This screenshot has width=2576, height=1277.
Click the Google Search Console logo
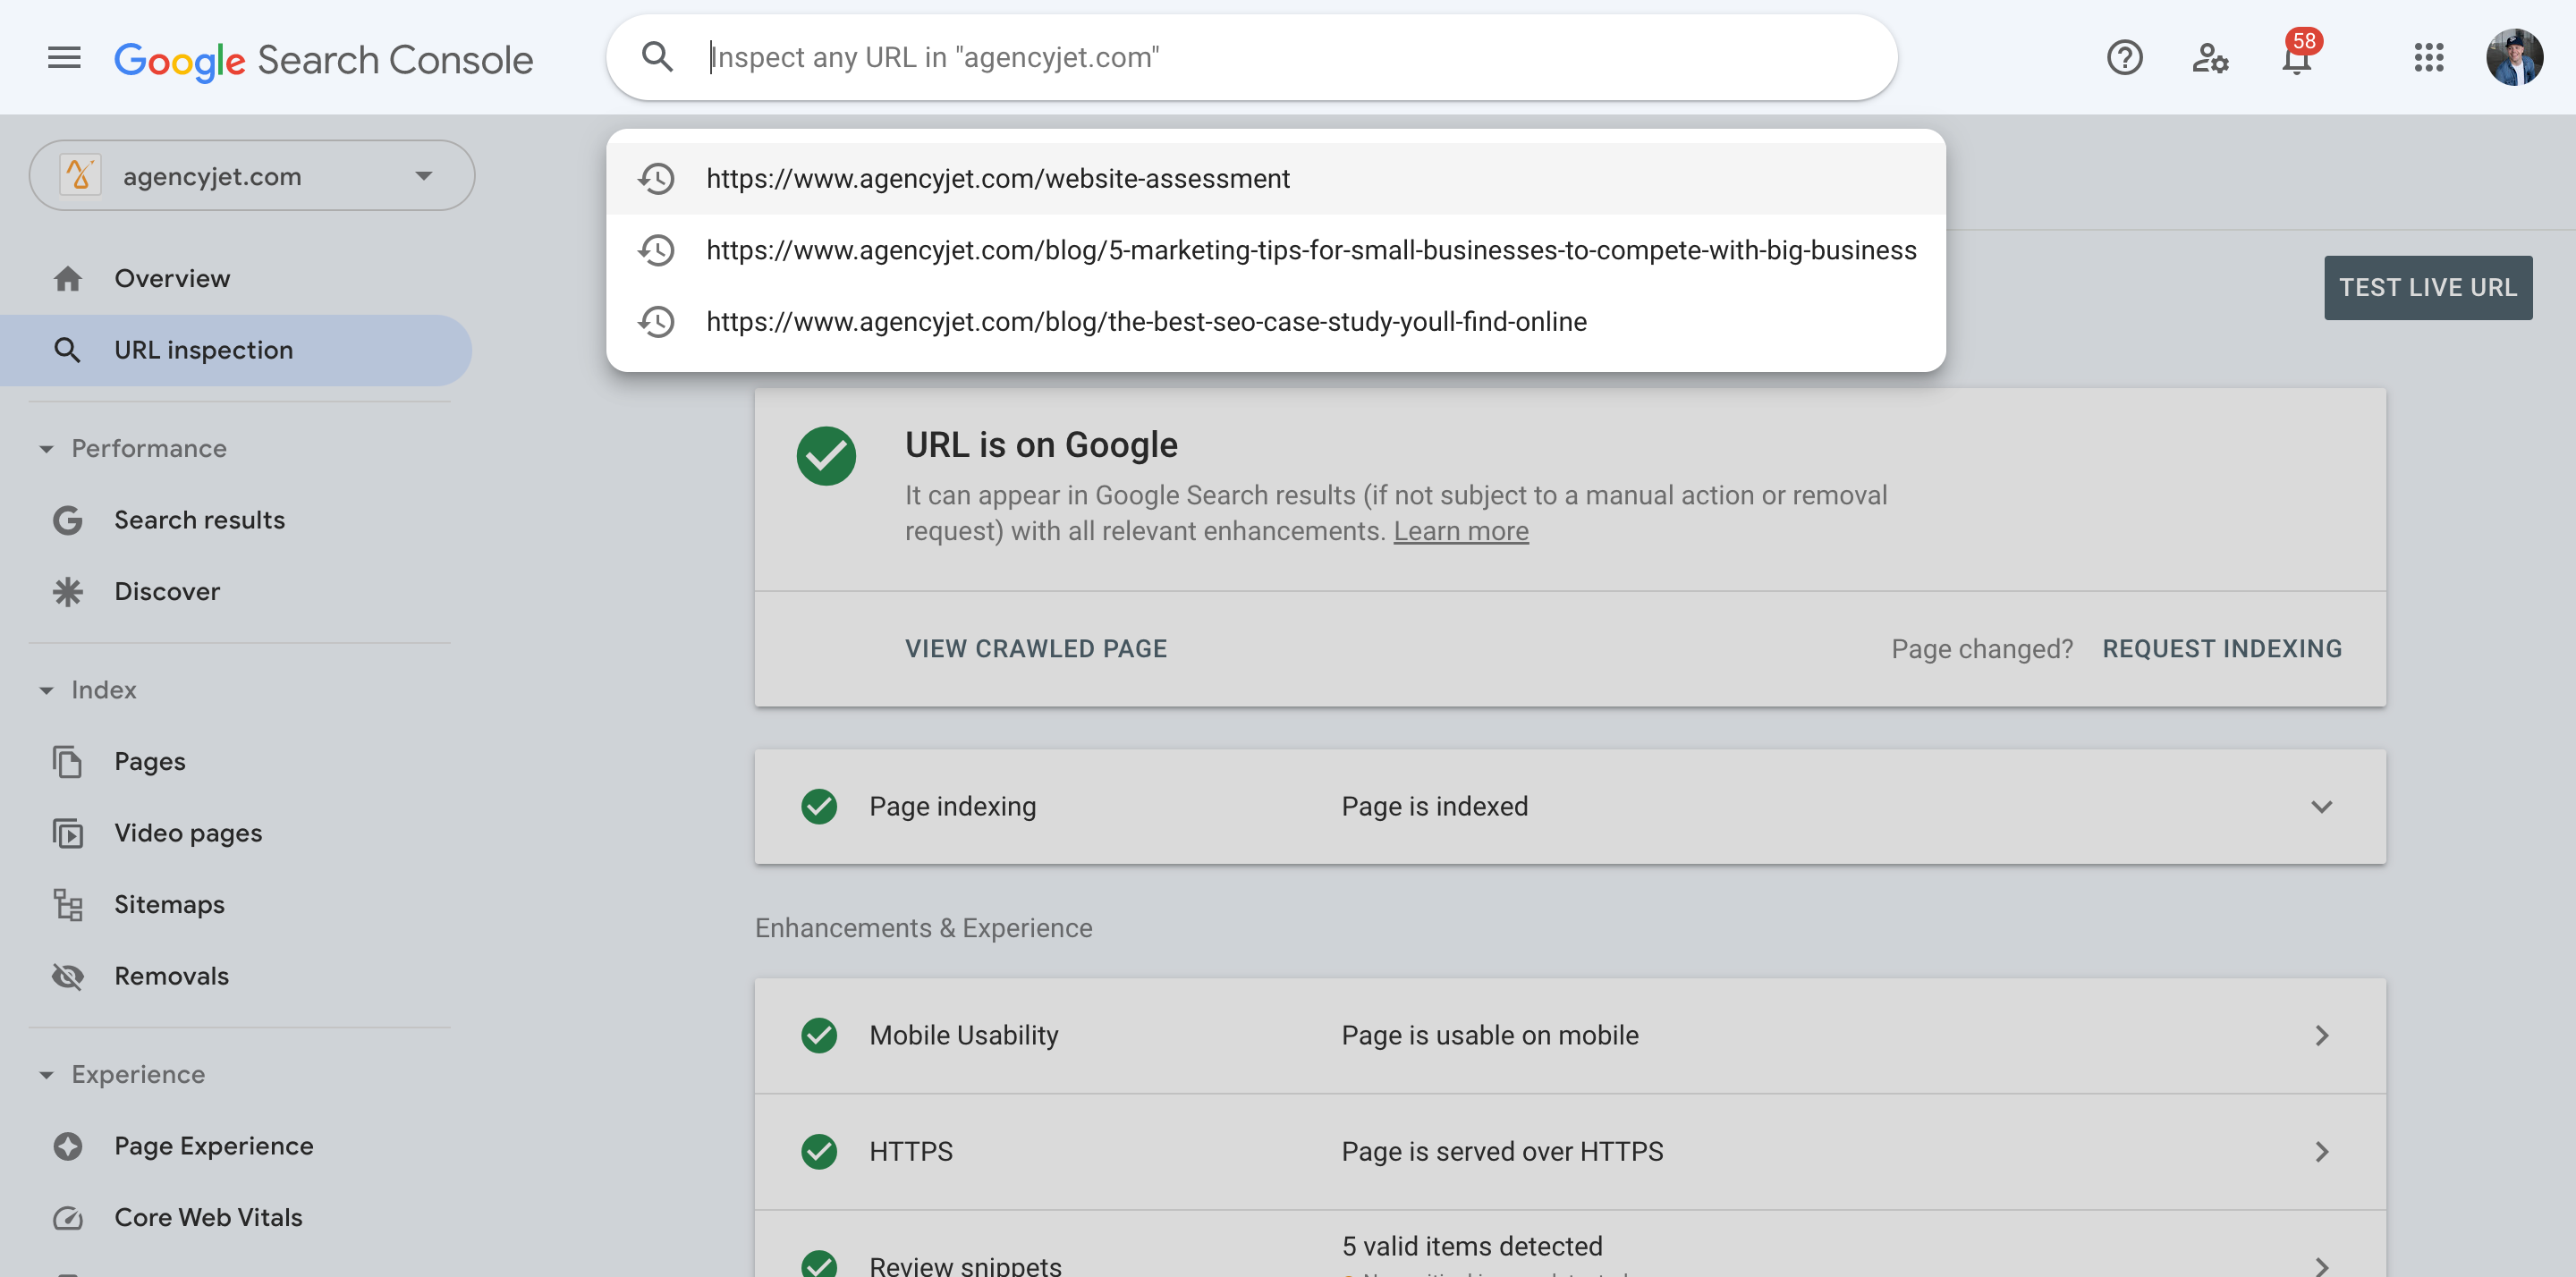tap(323, 60)
